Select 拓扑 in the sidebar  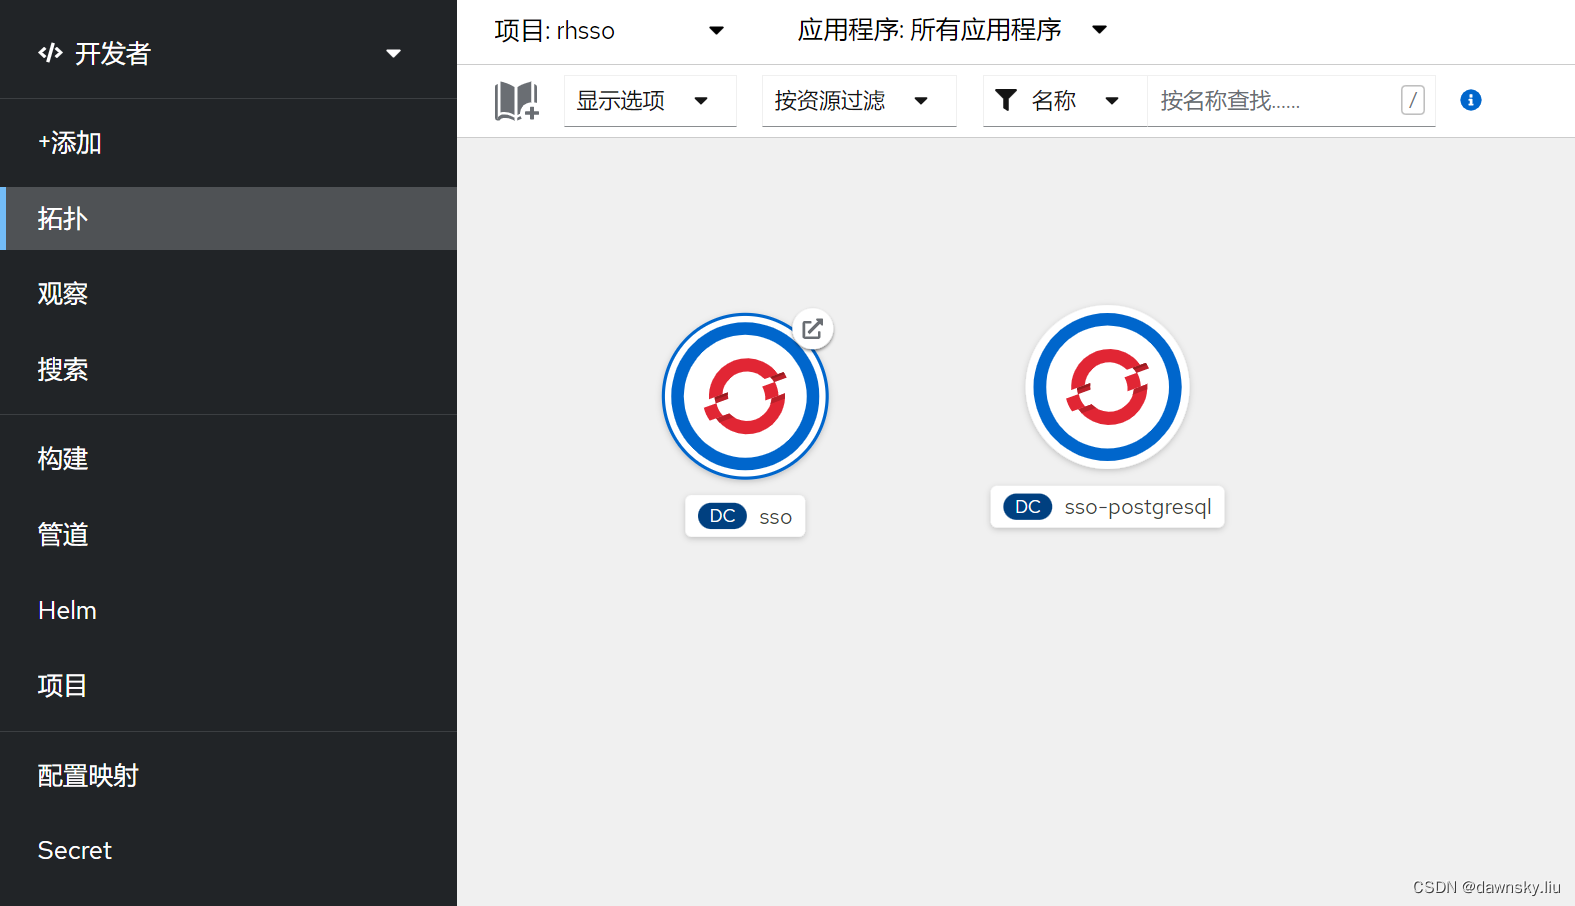tap(228, 218)
